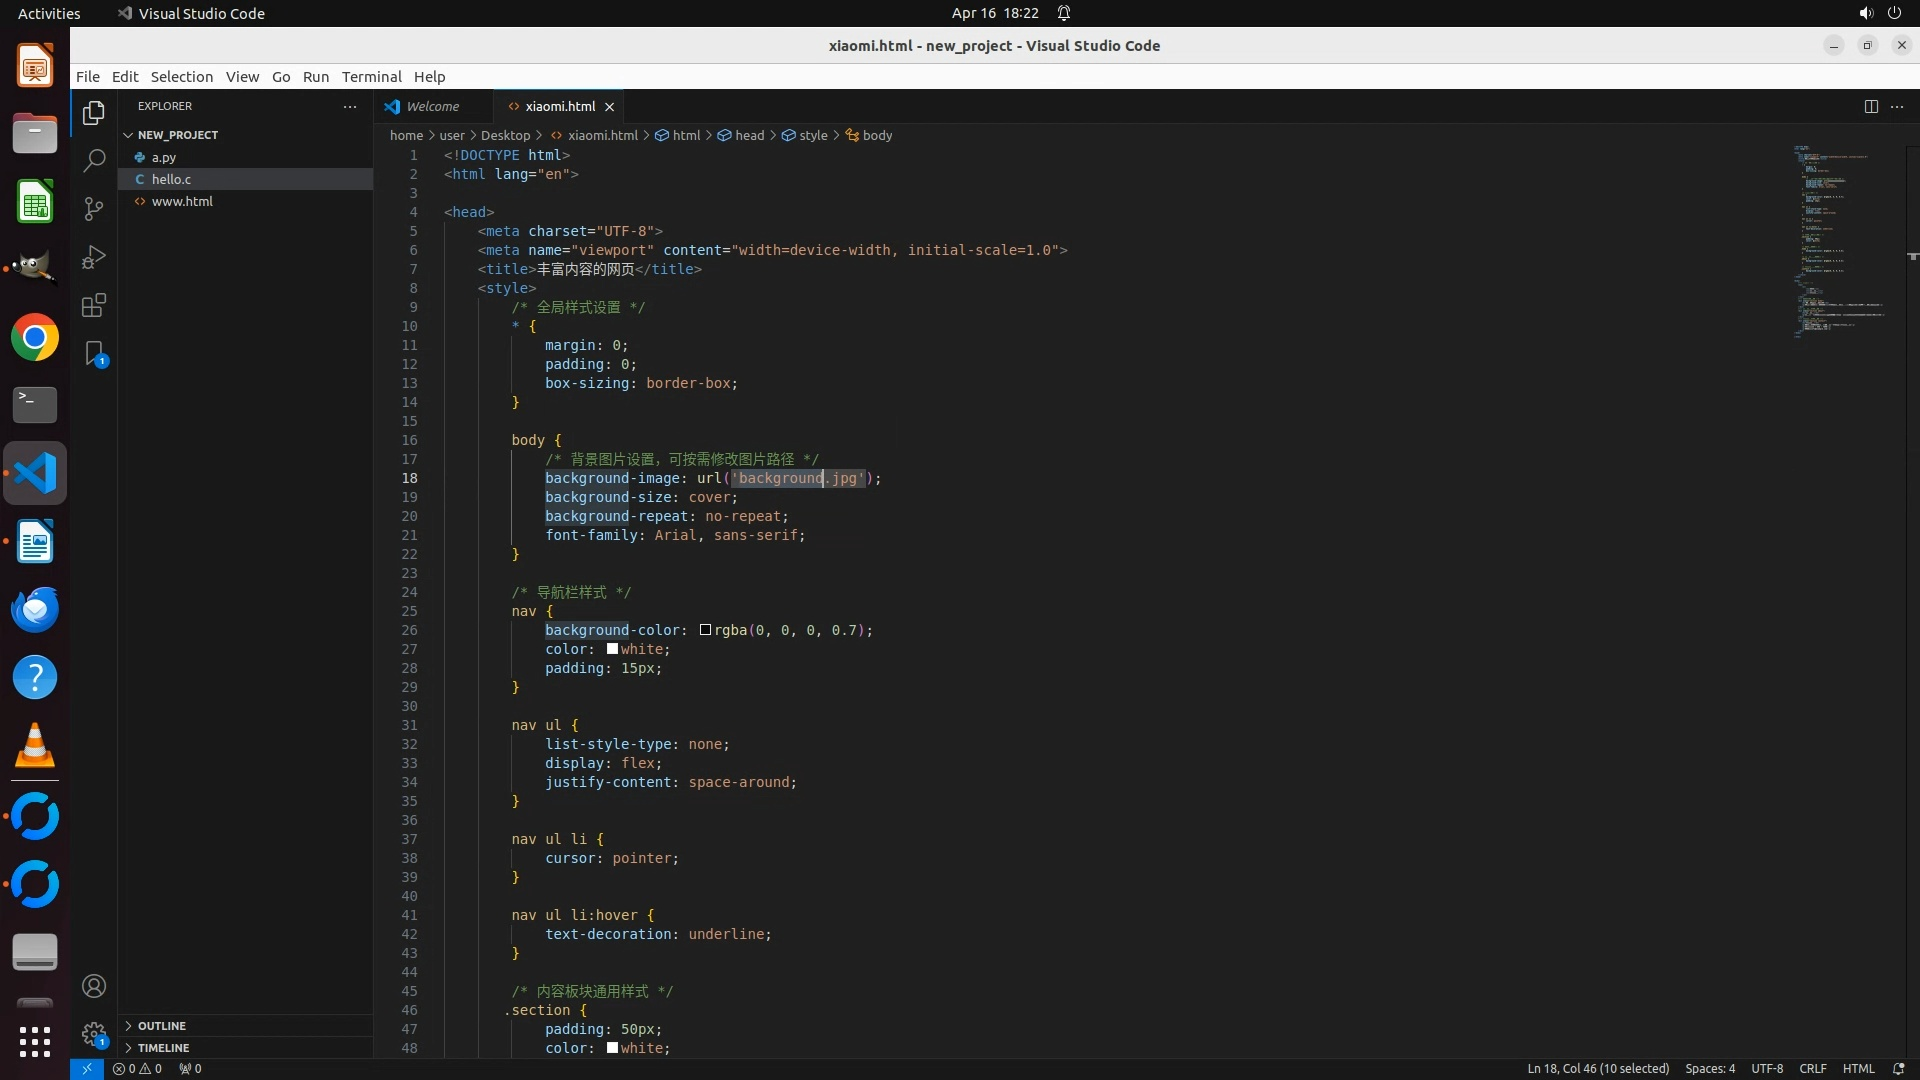Viewport: 1920px width, 1080px height.
Task: Open the Terminal menu
Action: (x=371, y=77)
